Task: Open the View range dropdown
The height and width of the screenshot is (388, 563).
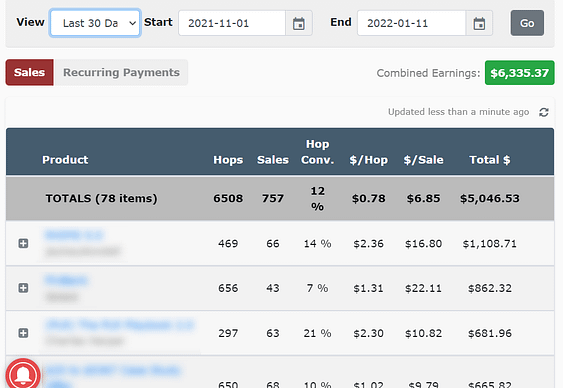Action: point(95,23)
